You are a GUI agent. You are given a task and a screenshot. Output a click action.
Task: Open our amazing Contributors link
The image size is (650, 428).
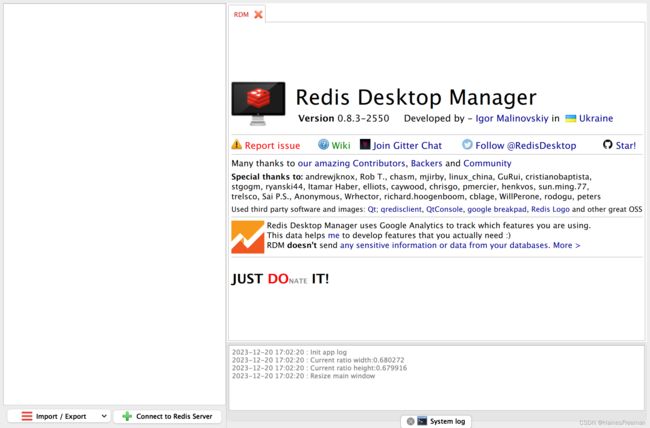351,163
